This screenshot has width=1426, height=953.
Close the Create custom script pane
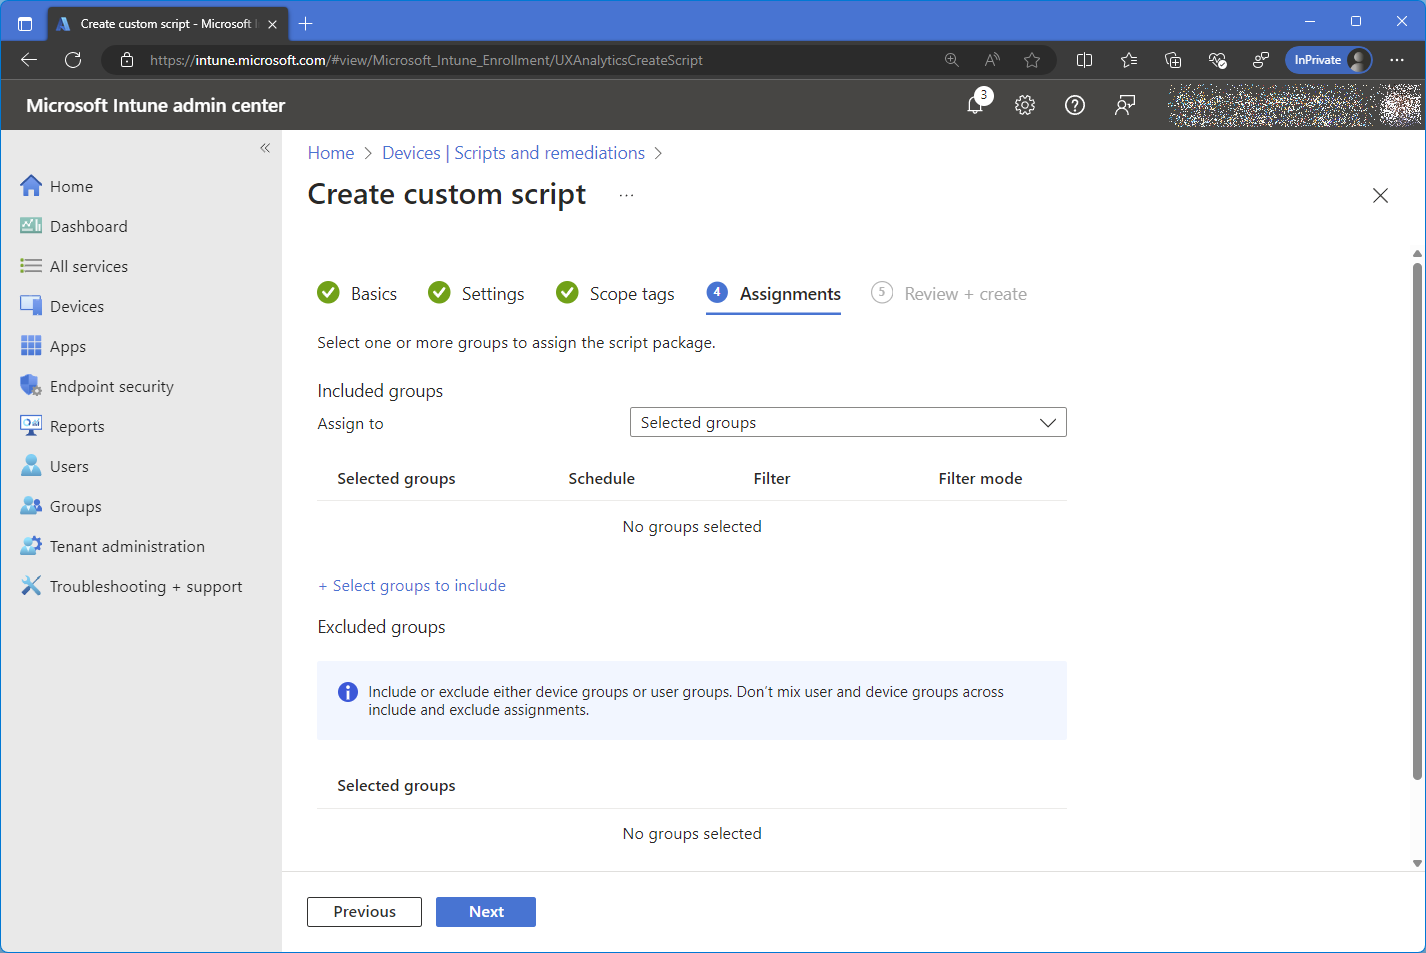(x=1380, y=196)
